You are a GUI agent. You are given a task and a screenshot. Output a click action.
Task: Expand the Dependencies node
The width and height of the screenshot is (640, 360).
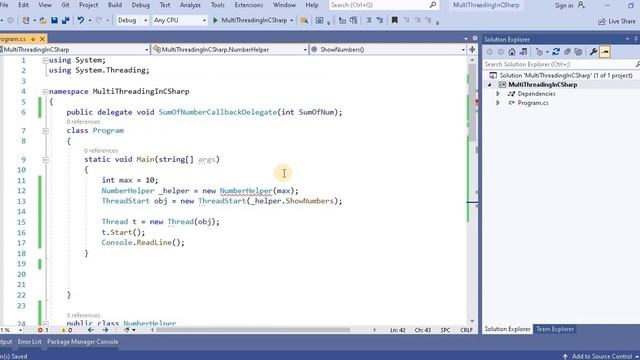click(498, 94)
